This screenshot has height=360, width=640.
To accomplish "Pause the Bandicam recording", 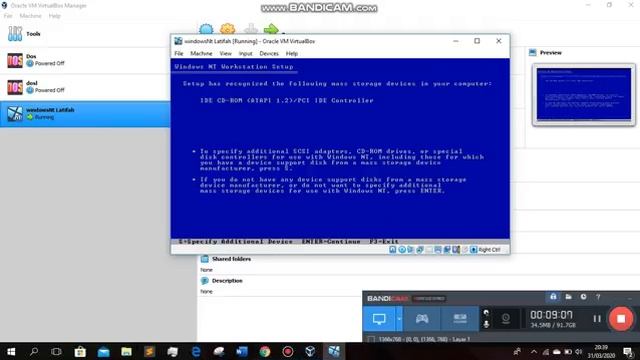I will click(597, 318).
